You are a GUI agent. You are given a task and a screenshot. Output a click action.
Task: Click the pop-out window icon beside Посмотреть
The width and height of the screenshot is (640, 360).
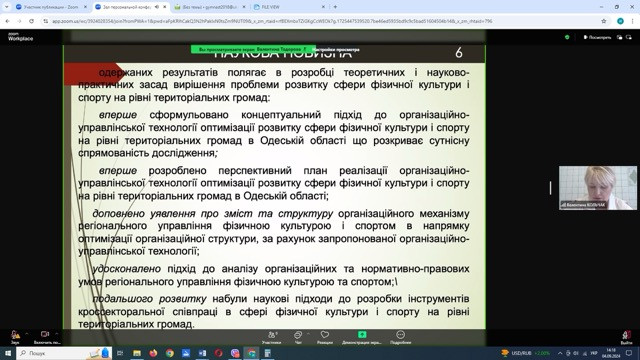(620, 37)
